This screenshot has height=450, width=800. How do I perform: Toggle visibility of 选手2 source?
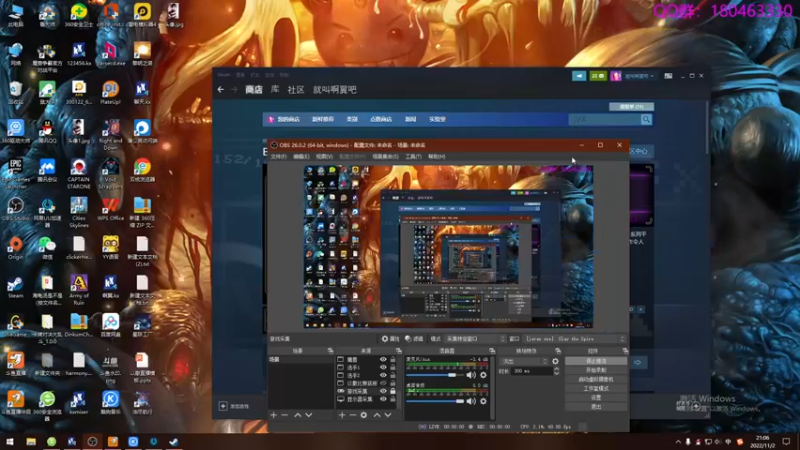(383, 375)
